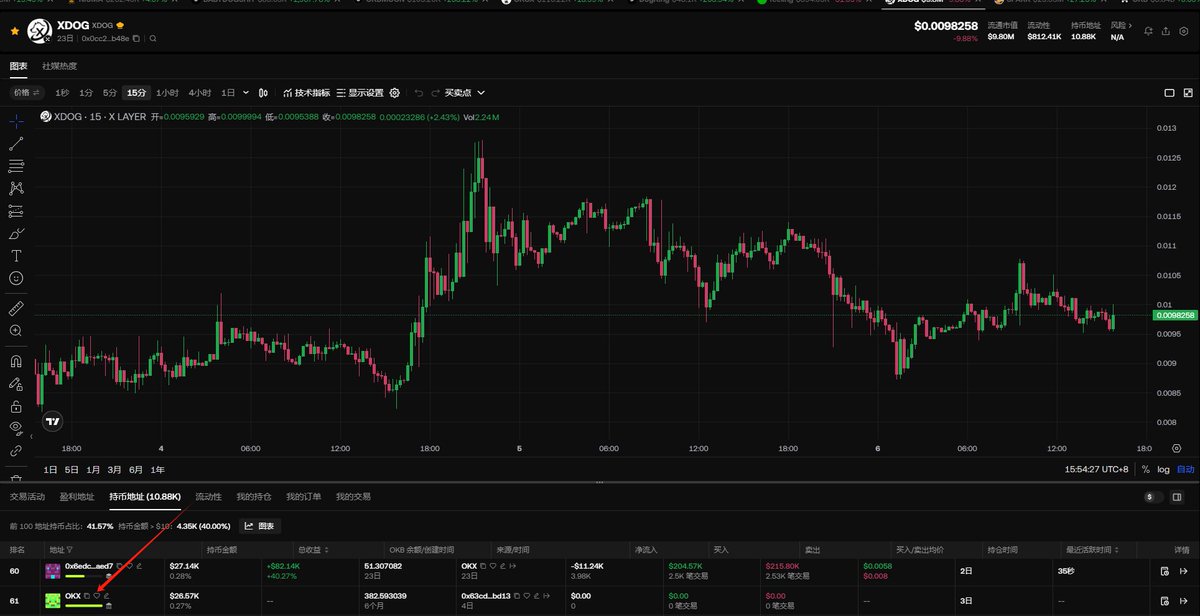Set chart range to 3月

[x=115, y=470]
